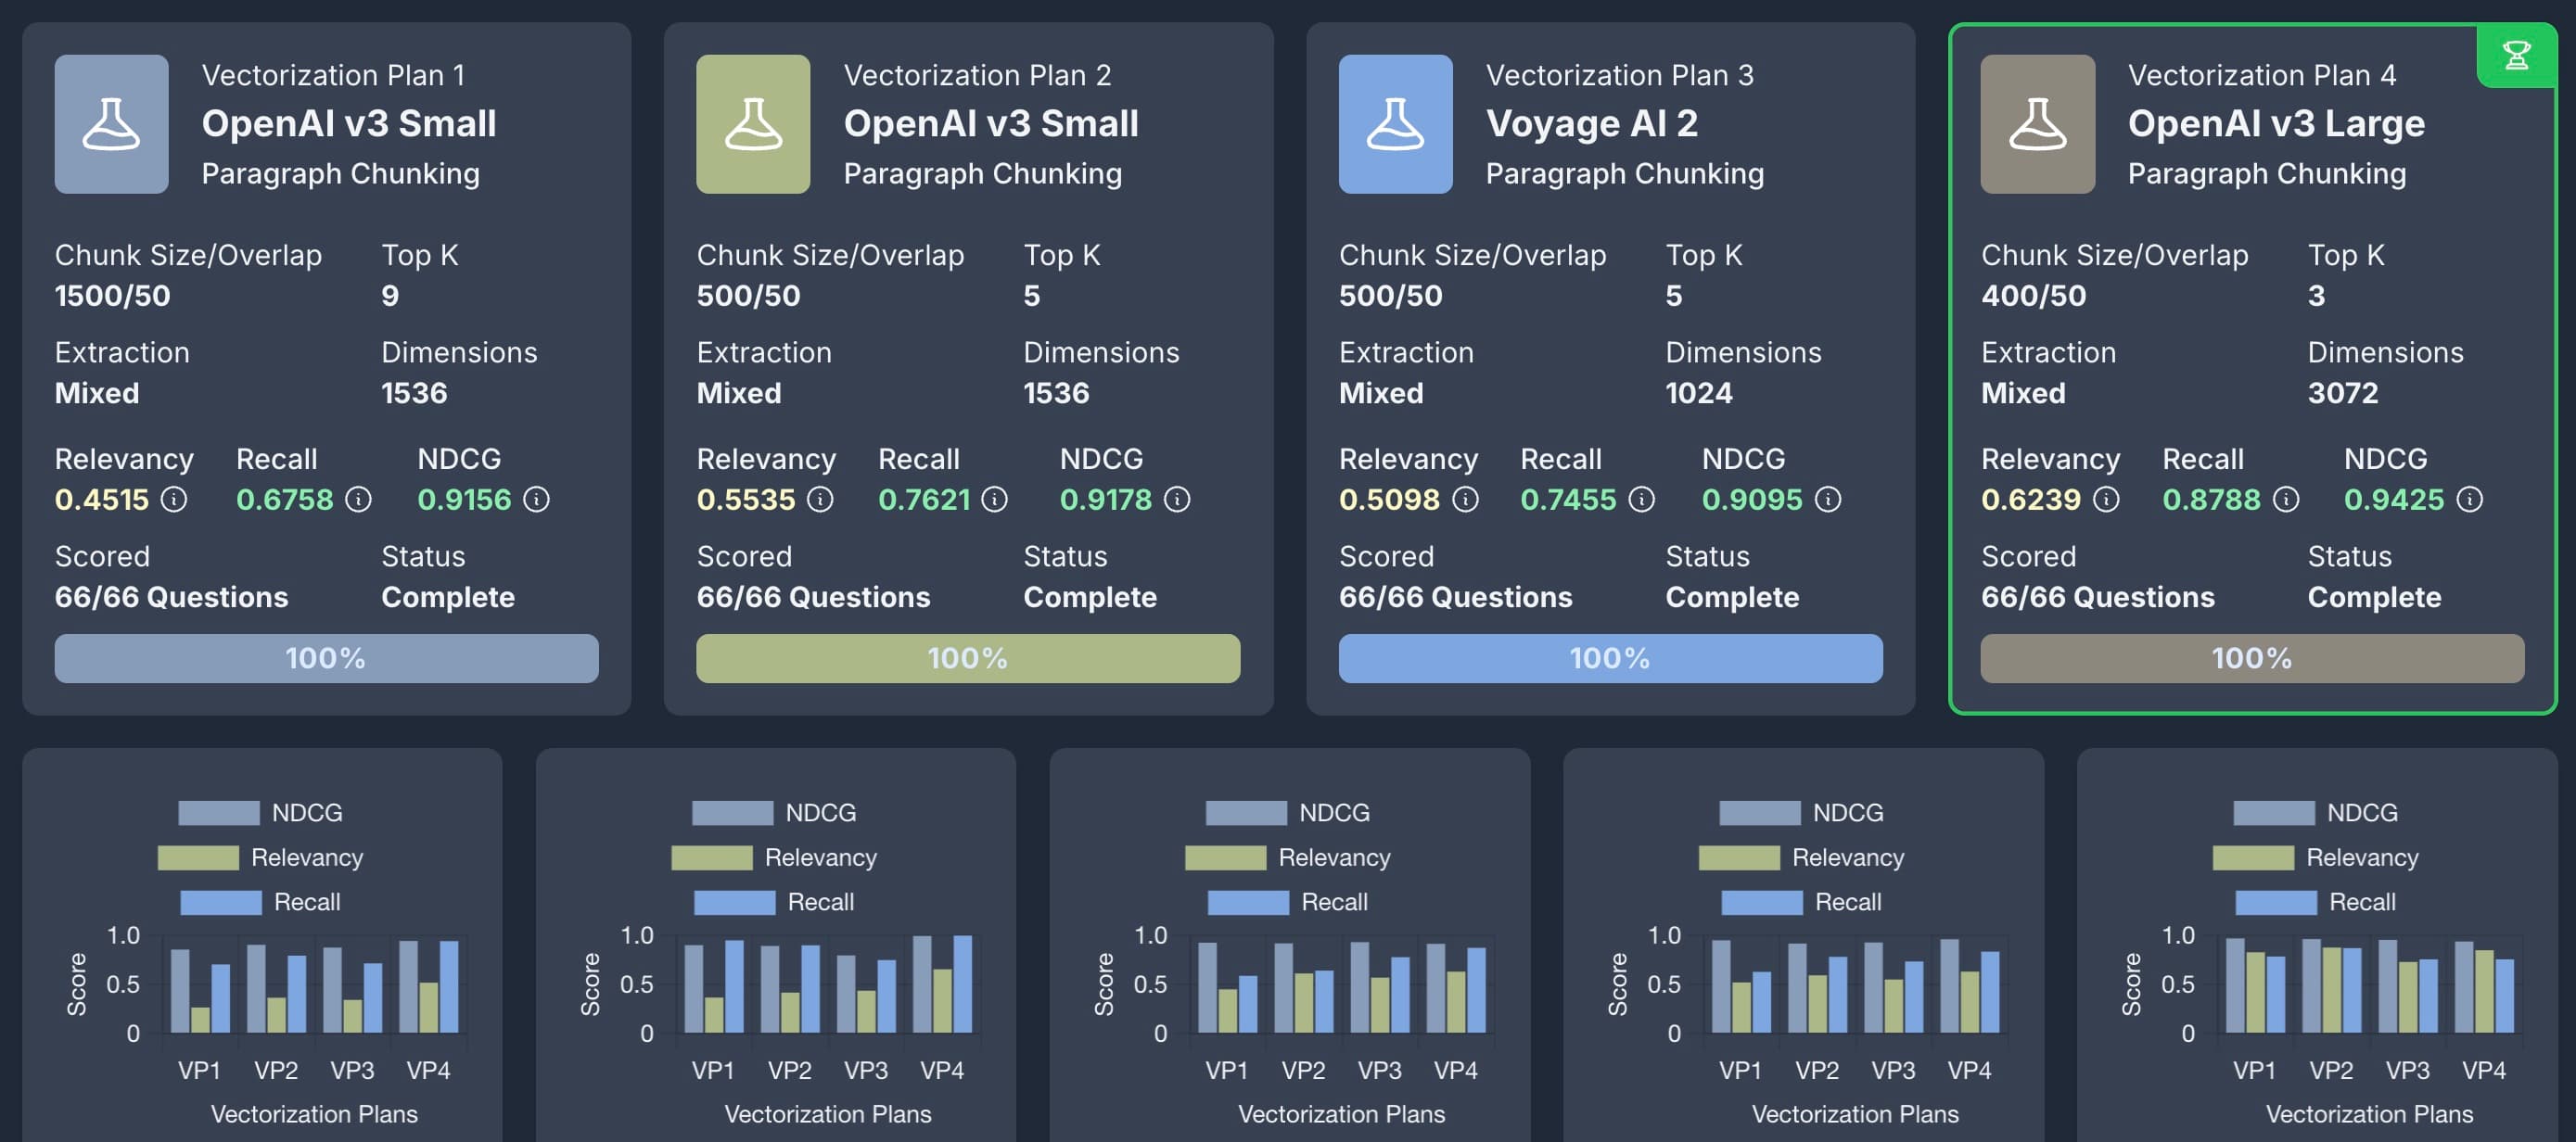Click the Vectorization Plan 2 label
The height and width of the screenshot is (1142, 2576).
tap(977, 75)
